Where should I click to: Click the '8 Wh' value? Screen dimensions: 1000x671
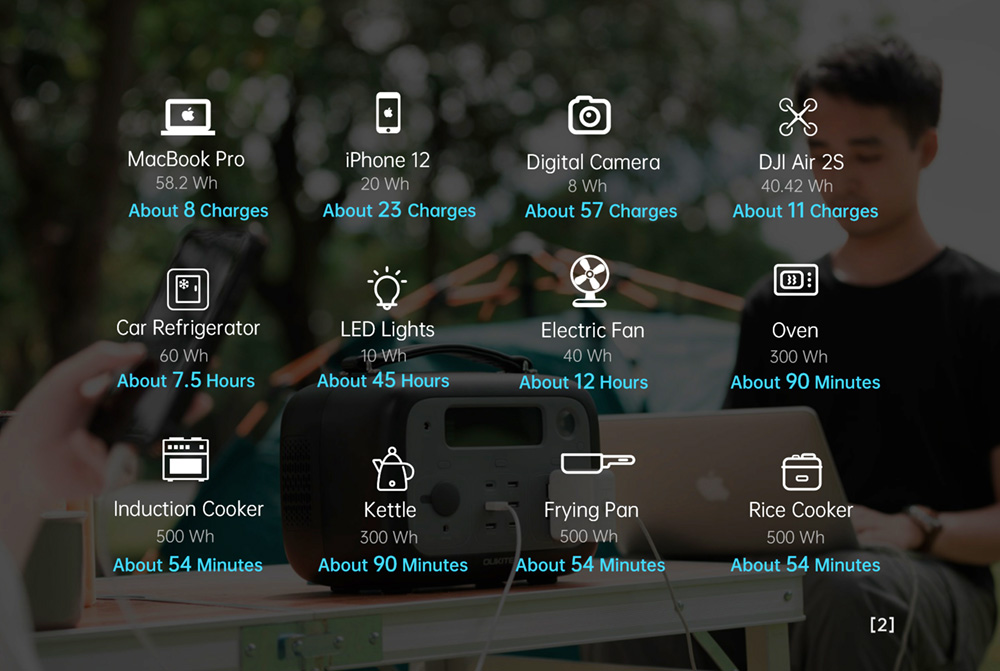[x=587, y=186]
